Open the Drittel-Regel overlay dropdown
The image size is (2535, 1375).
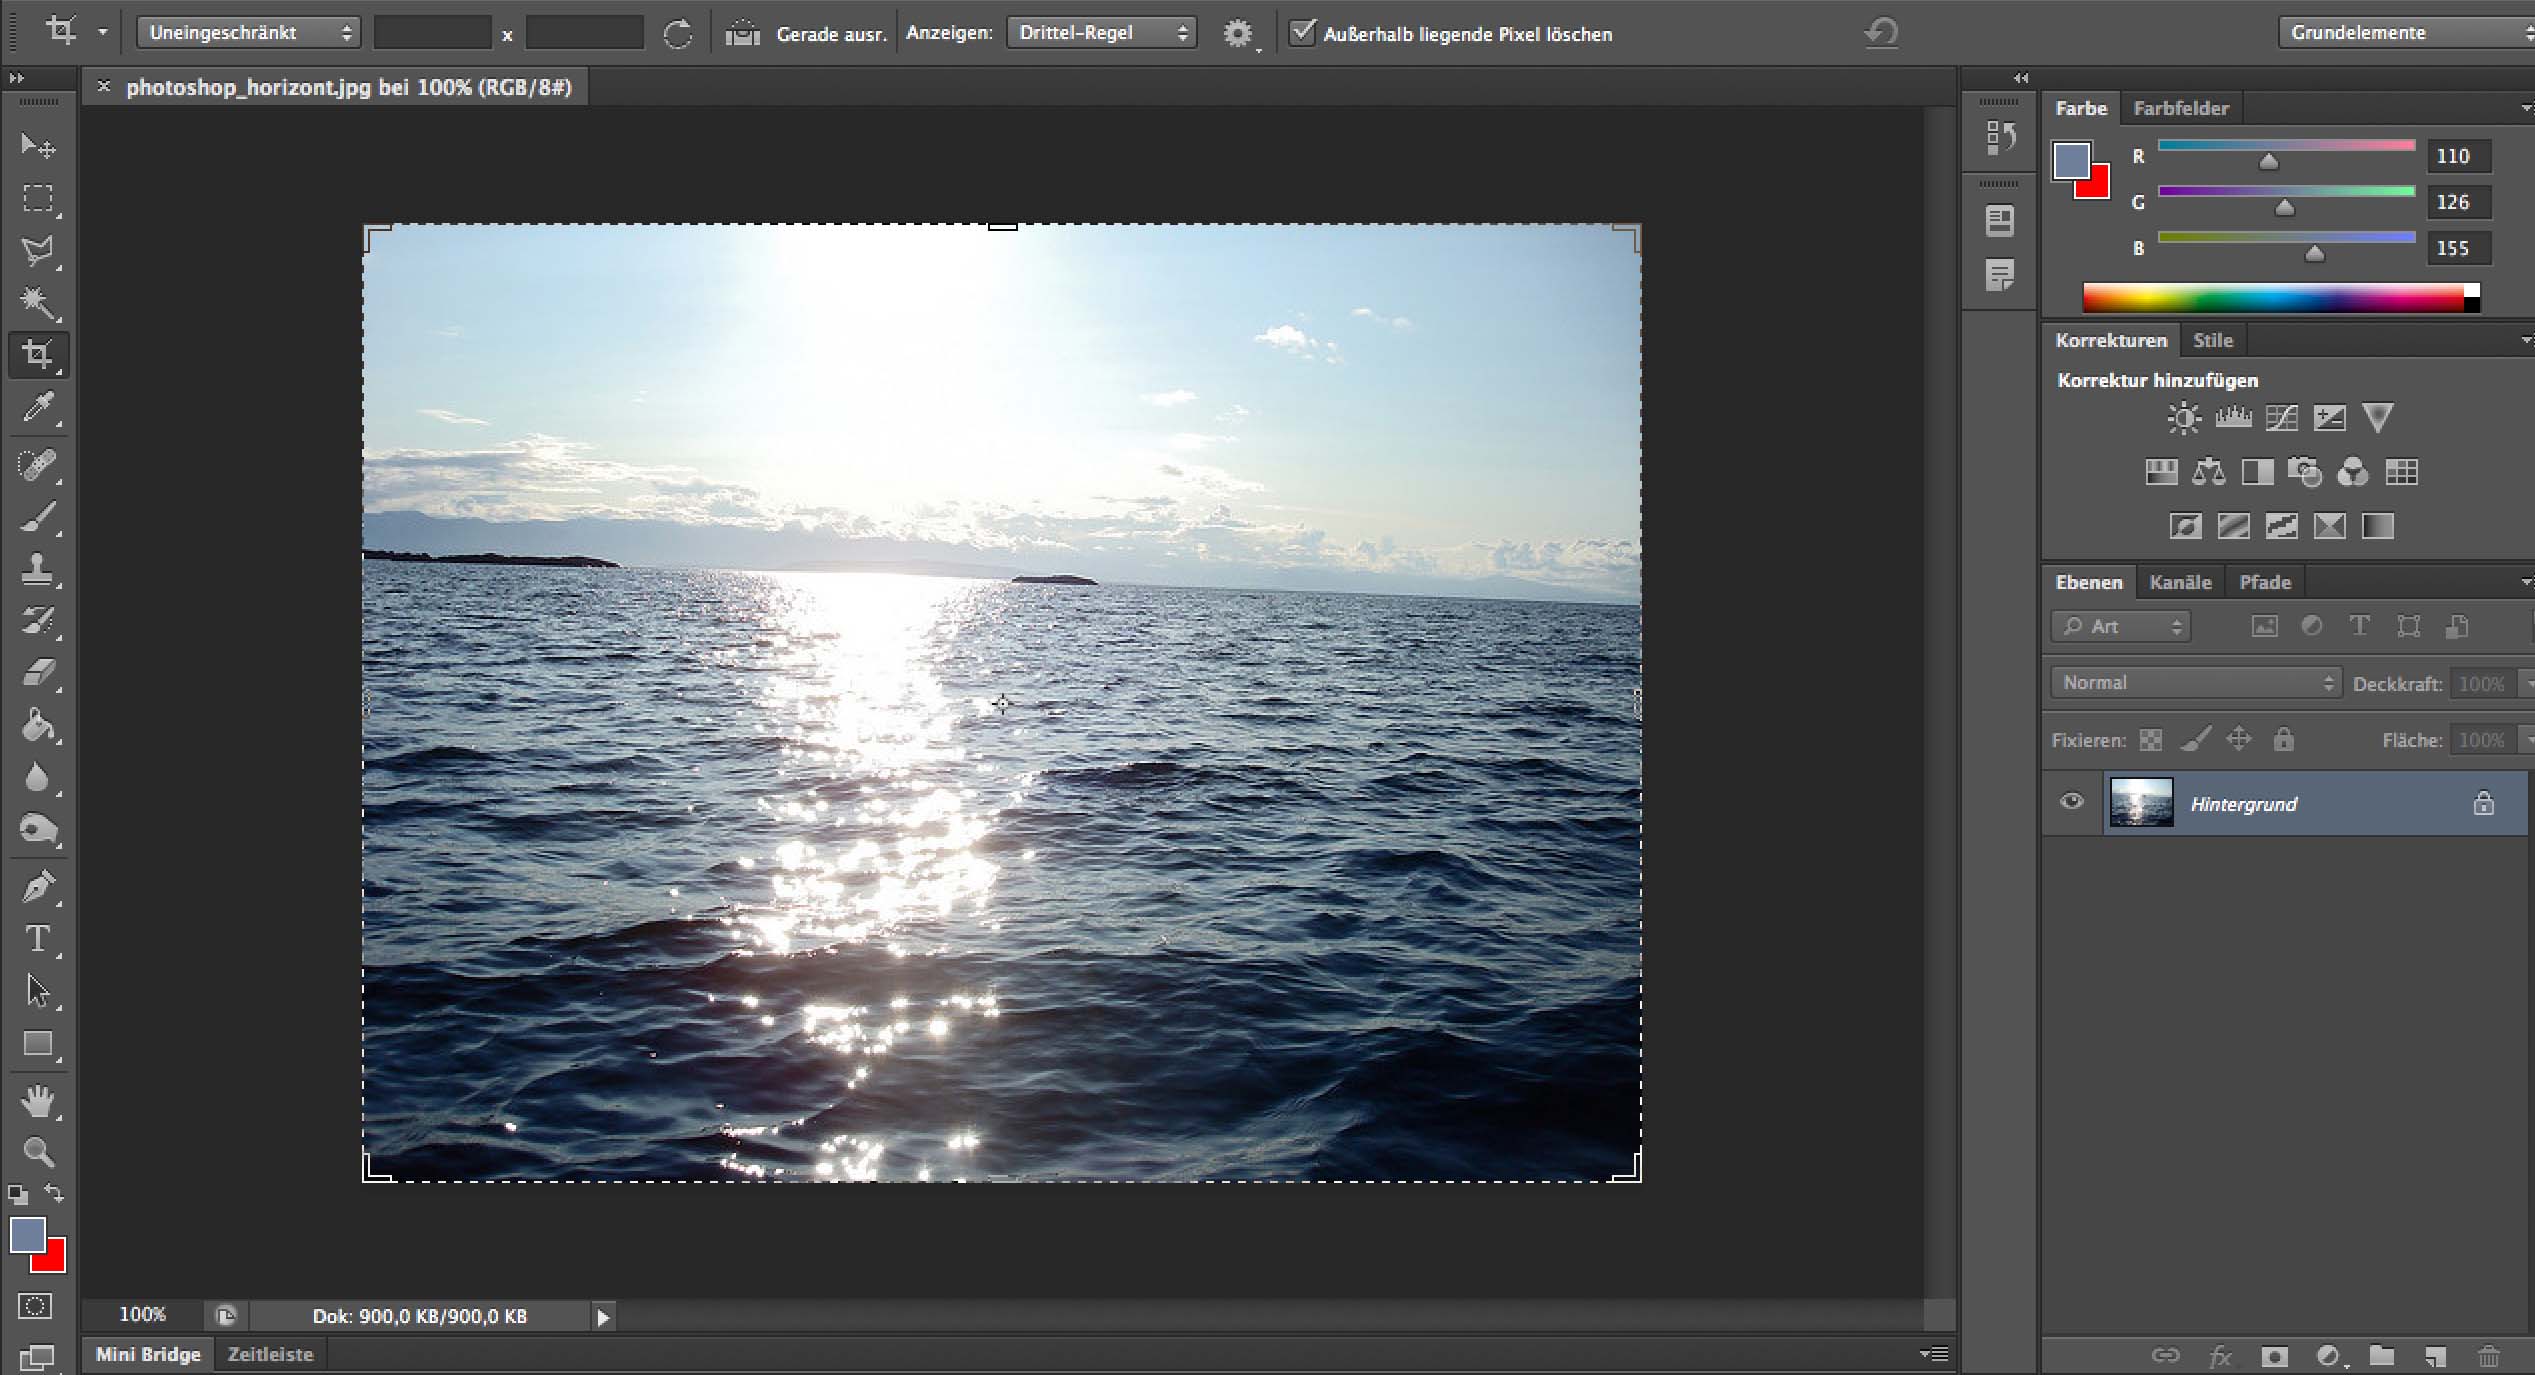[1101, 33]
